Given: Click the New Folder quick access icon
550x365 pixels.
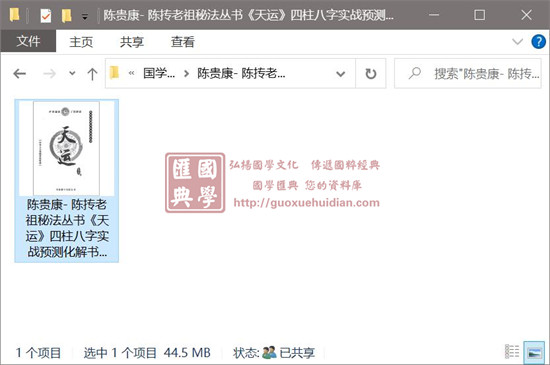Looking at the screenshot, I should (x=66, y=15).
